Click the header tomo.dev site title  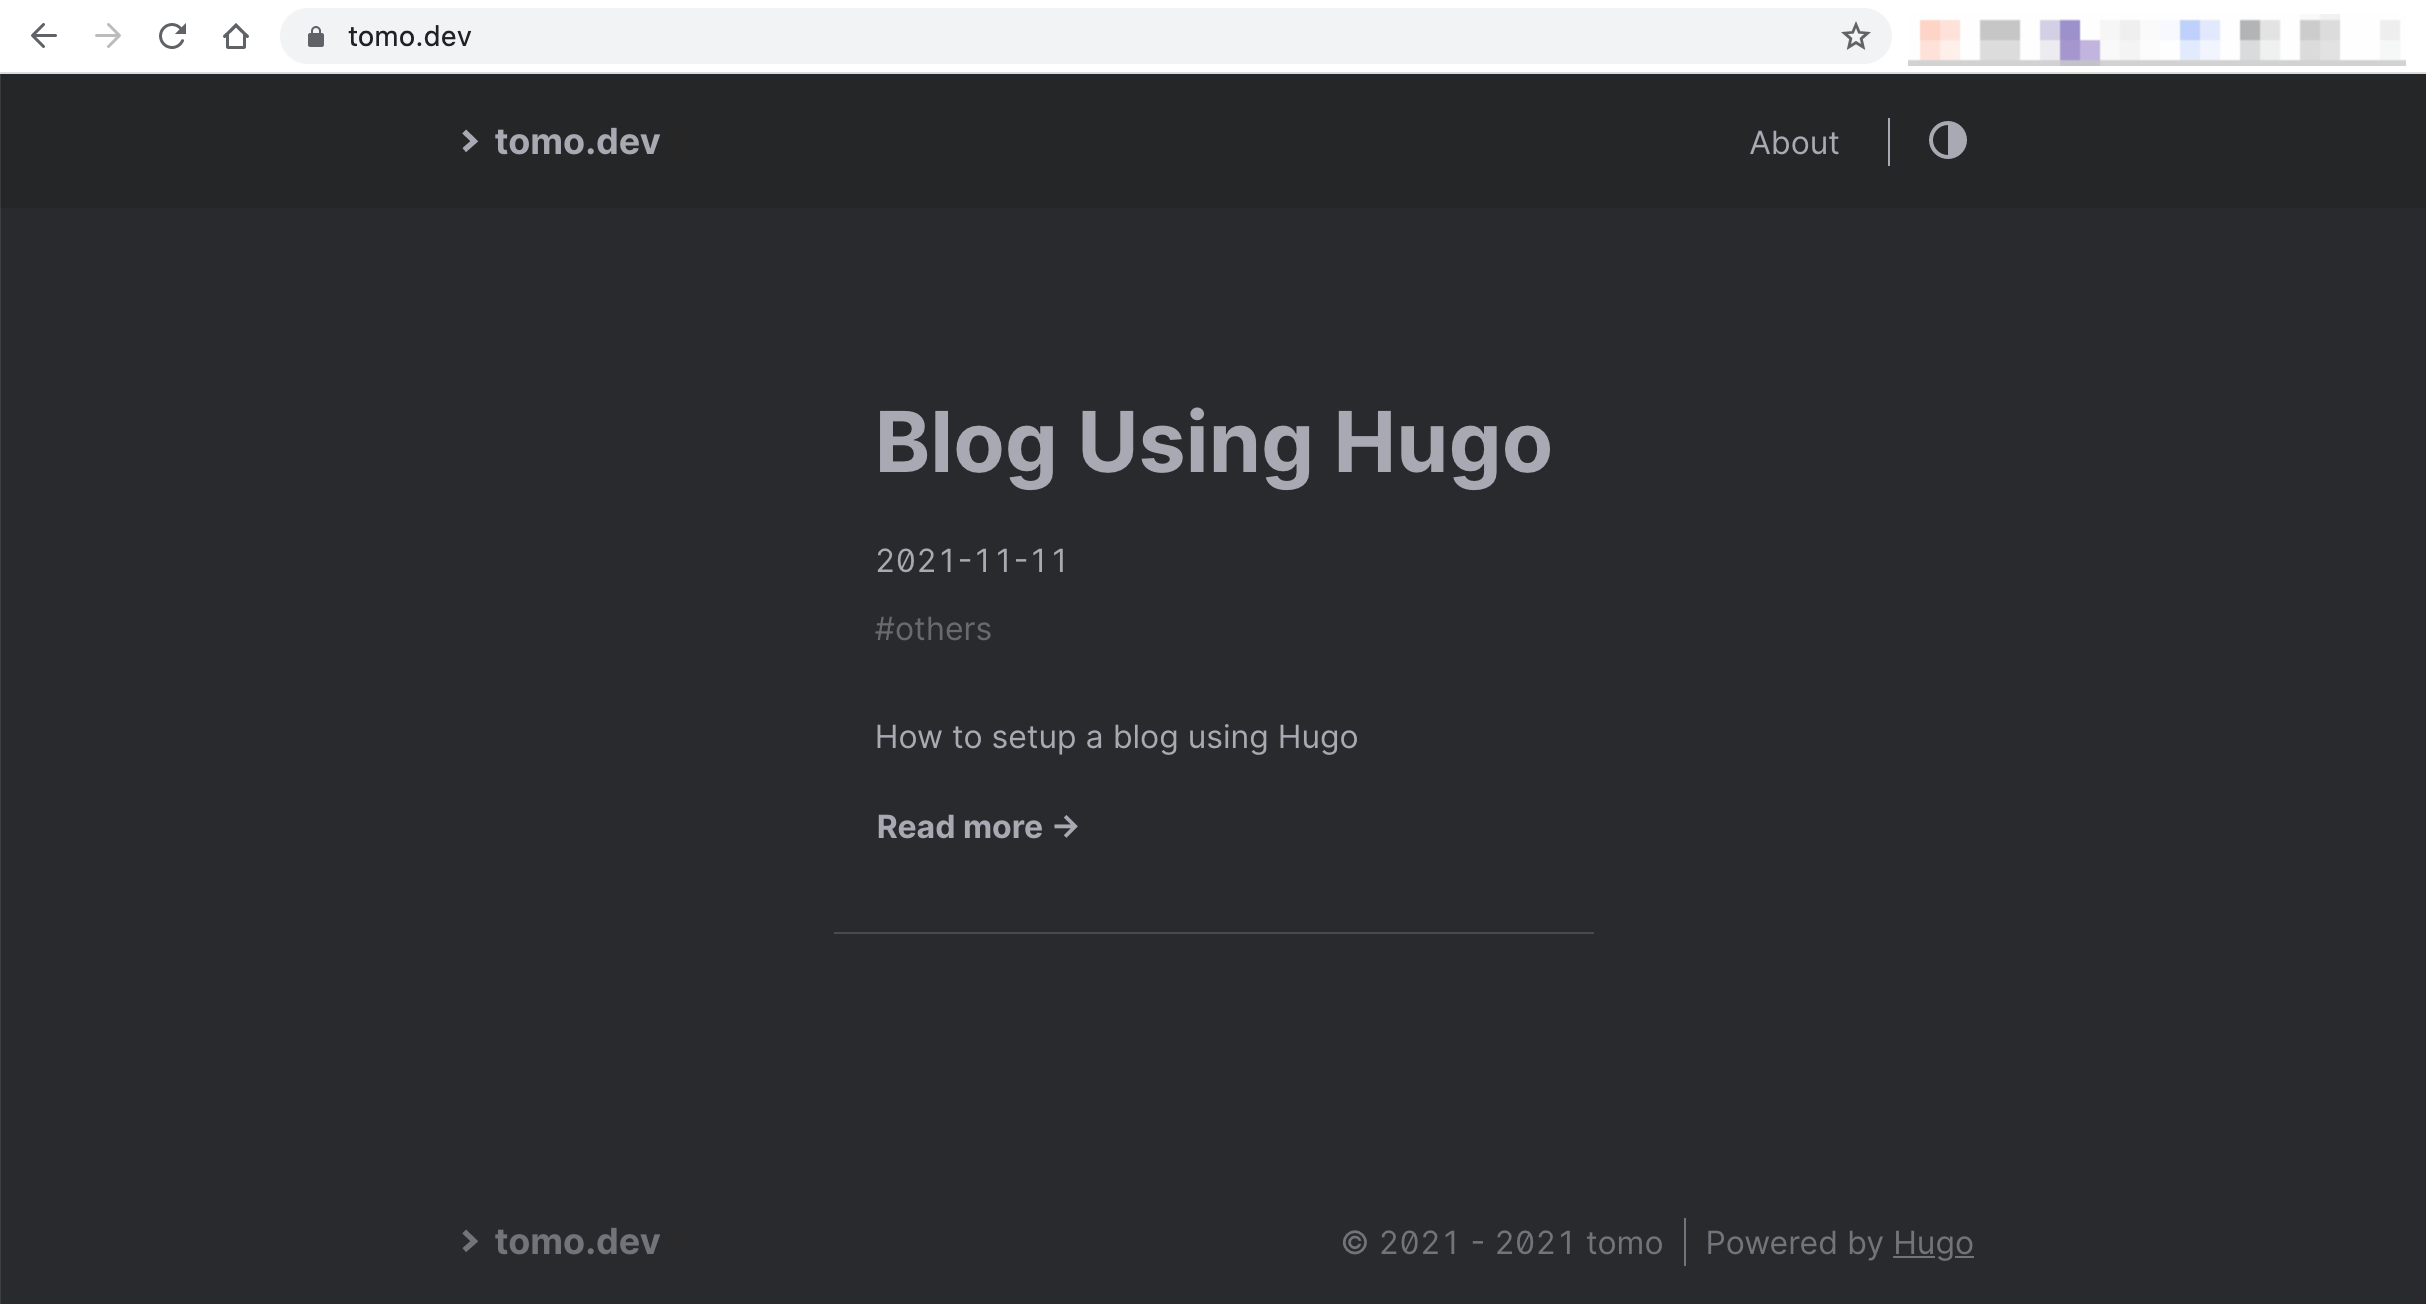click(577, 141)
